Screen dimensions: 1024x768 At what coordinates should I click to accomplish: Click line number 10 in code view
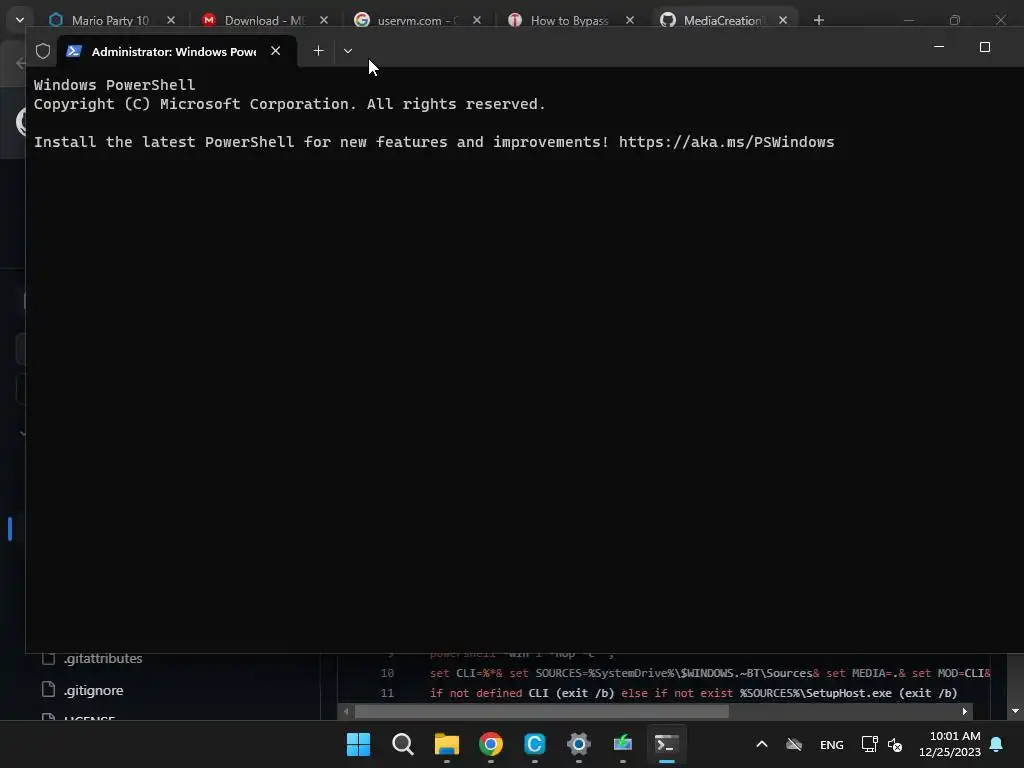(x=387, y=673)
